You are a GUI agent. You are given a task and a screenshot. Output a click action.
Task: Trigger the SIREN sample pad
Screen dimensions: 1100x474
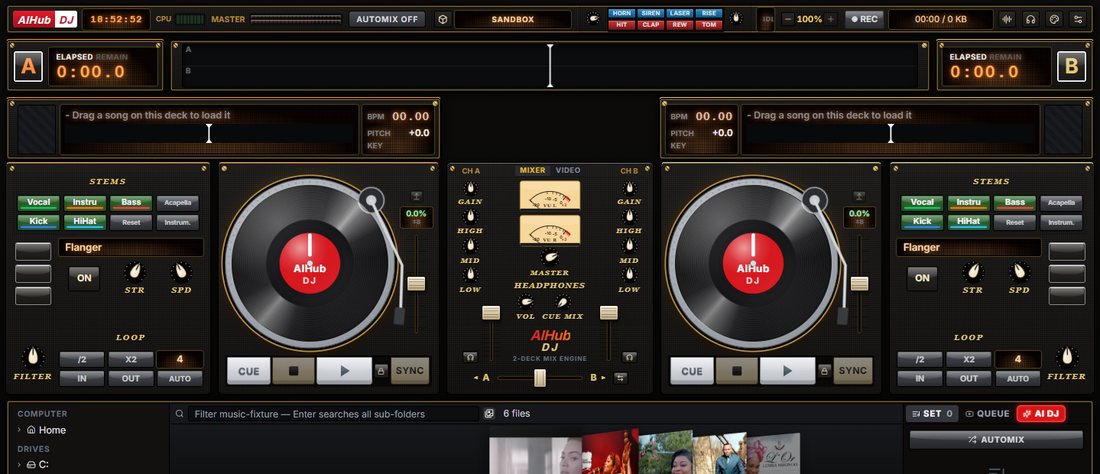pyautogui.click(x=651, y=13)
